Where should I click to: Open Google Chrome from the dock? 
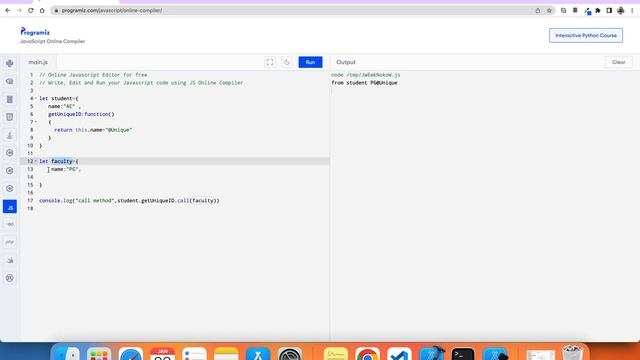[x=367, y=353]
